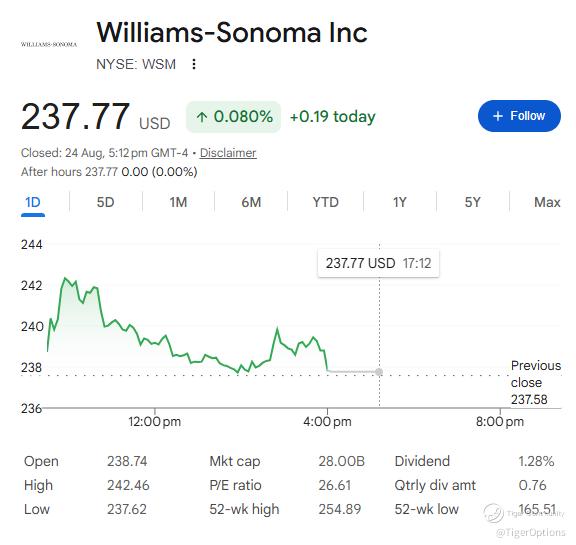Viewport: 576px width, 545px height.
Task: Follow Williams-Sonoma stock
Action: (519, 116)
